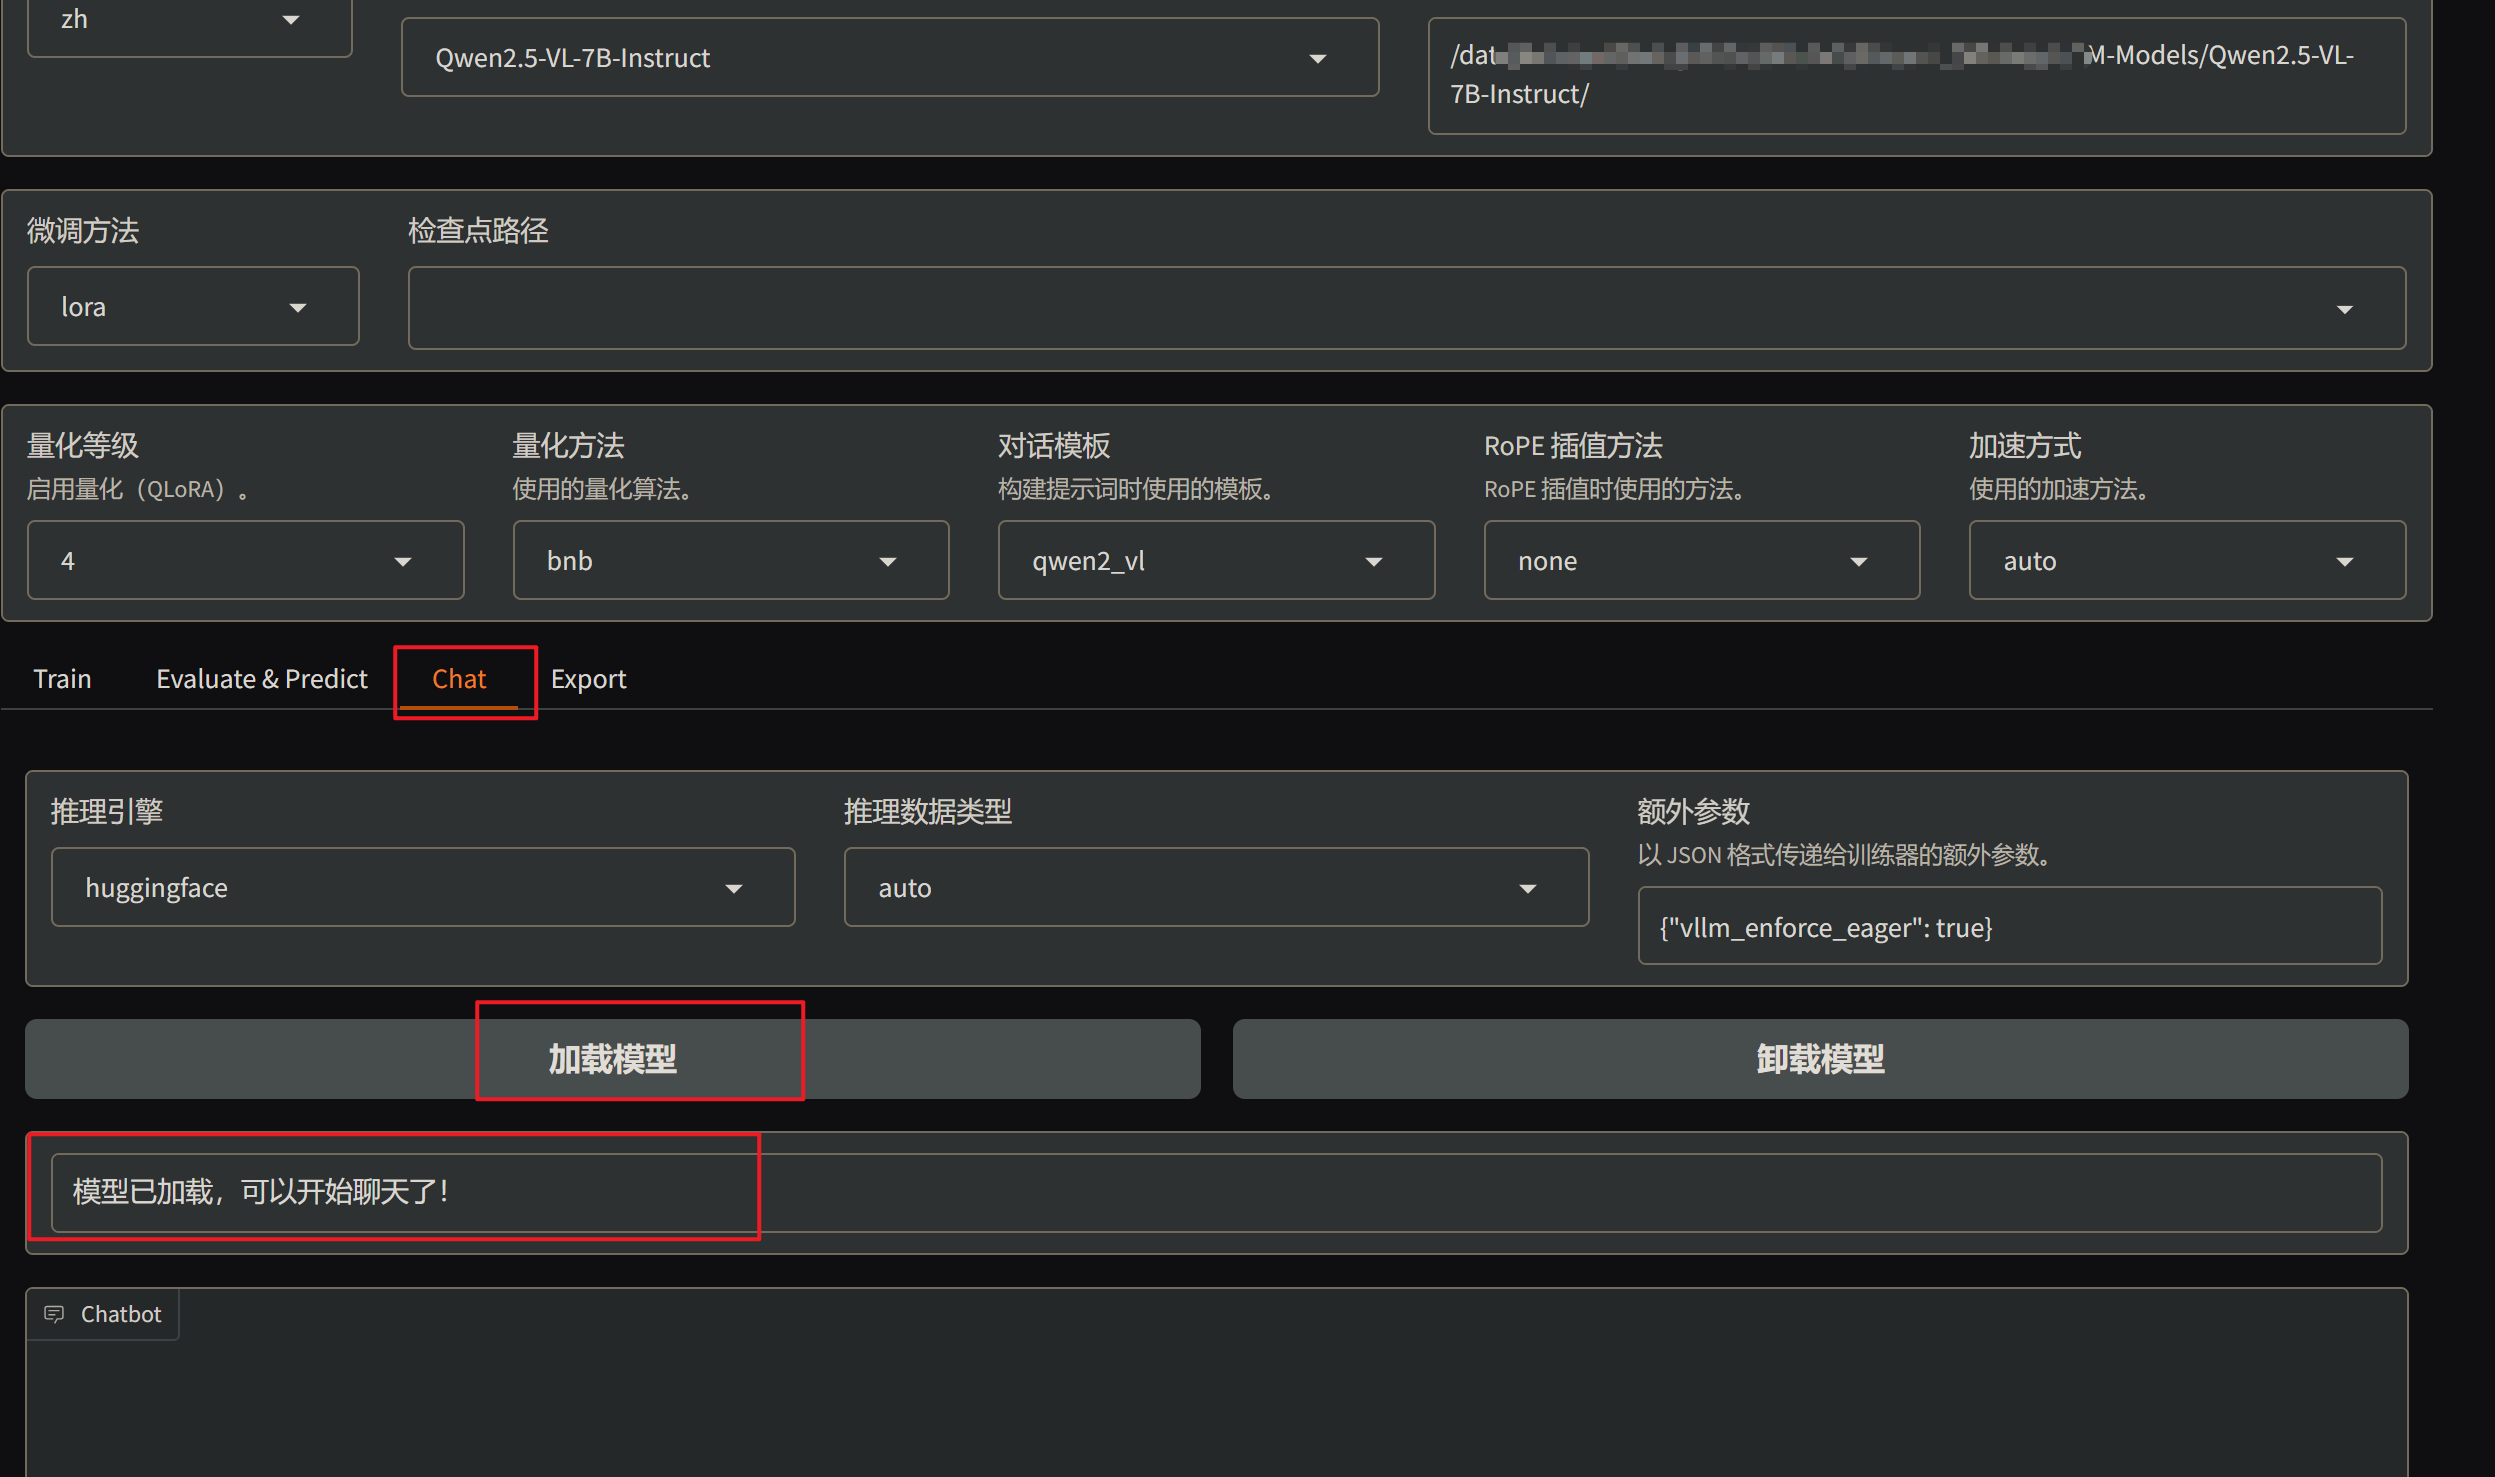Open the booster dropdown showing auto
Viewport: 2495px width, 1477px height.
click(x=2186, y=561)
